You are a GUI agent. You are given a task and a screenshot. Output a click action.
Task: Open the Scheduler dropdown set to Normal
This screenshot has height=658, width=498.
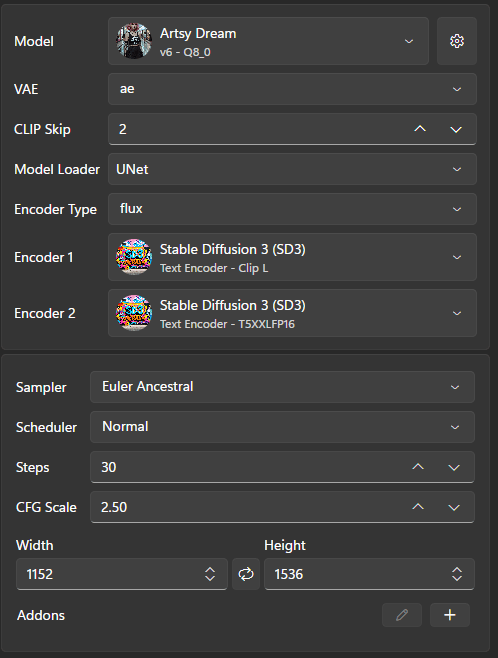point(282,427)
